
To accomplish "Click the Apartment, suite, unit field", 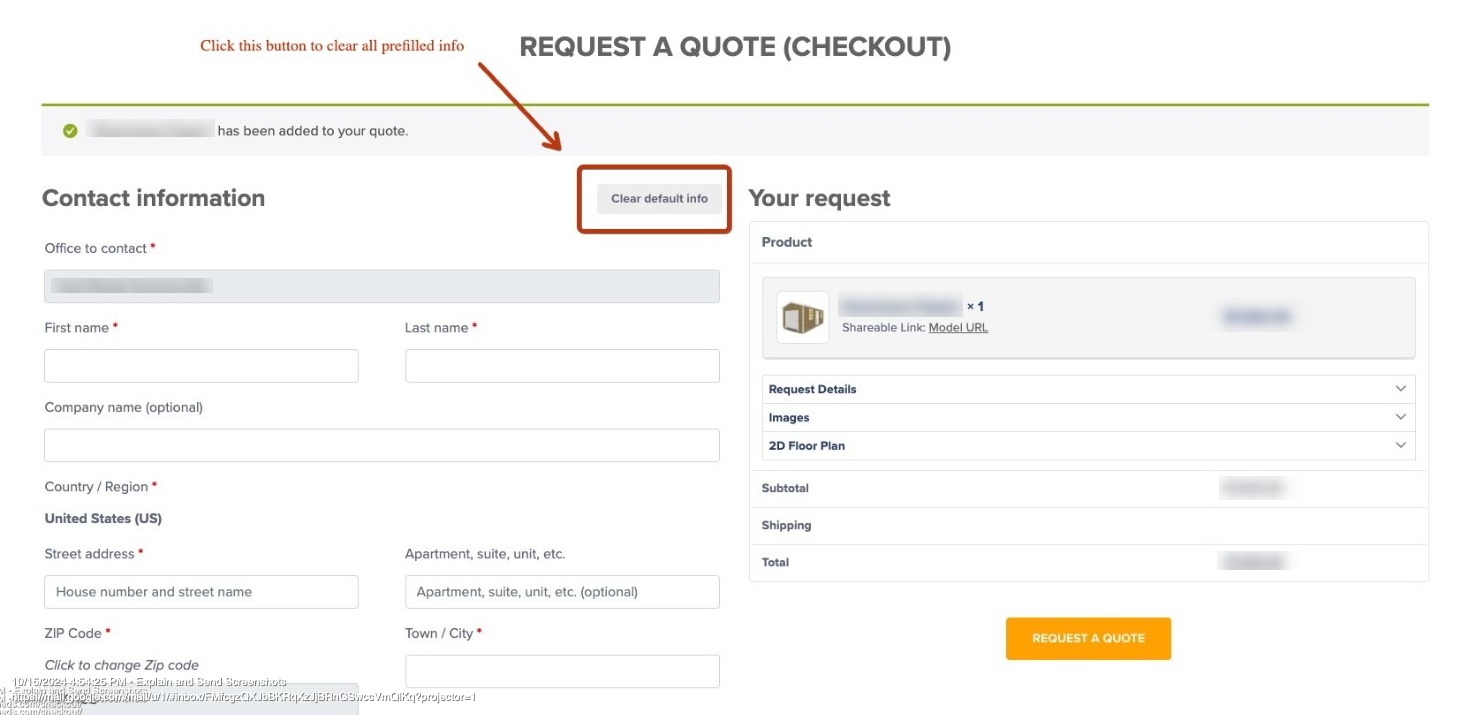I will [x=562, y=592].
